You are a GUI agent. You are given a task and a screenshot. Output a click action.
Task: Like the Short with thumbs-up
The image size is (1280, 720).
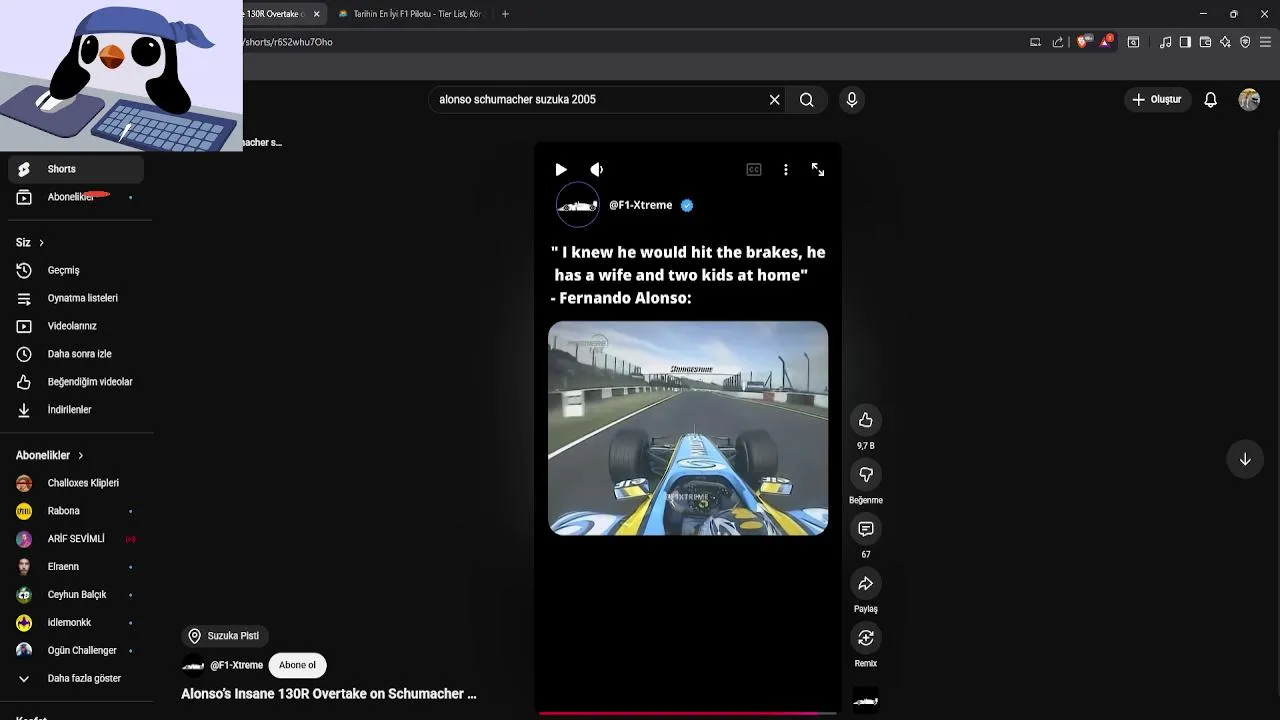pos(866,420)
